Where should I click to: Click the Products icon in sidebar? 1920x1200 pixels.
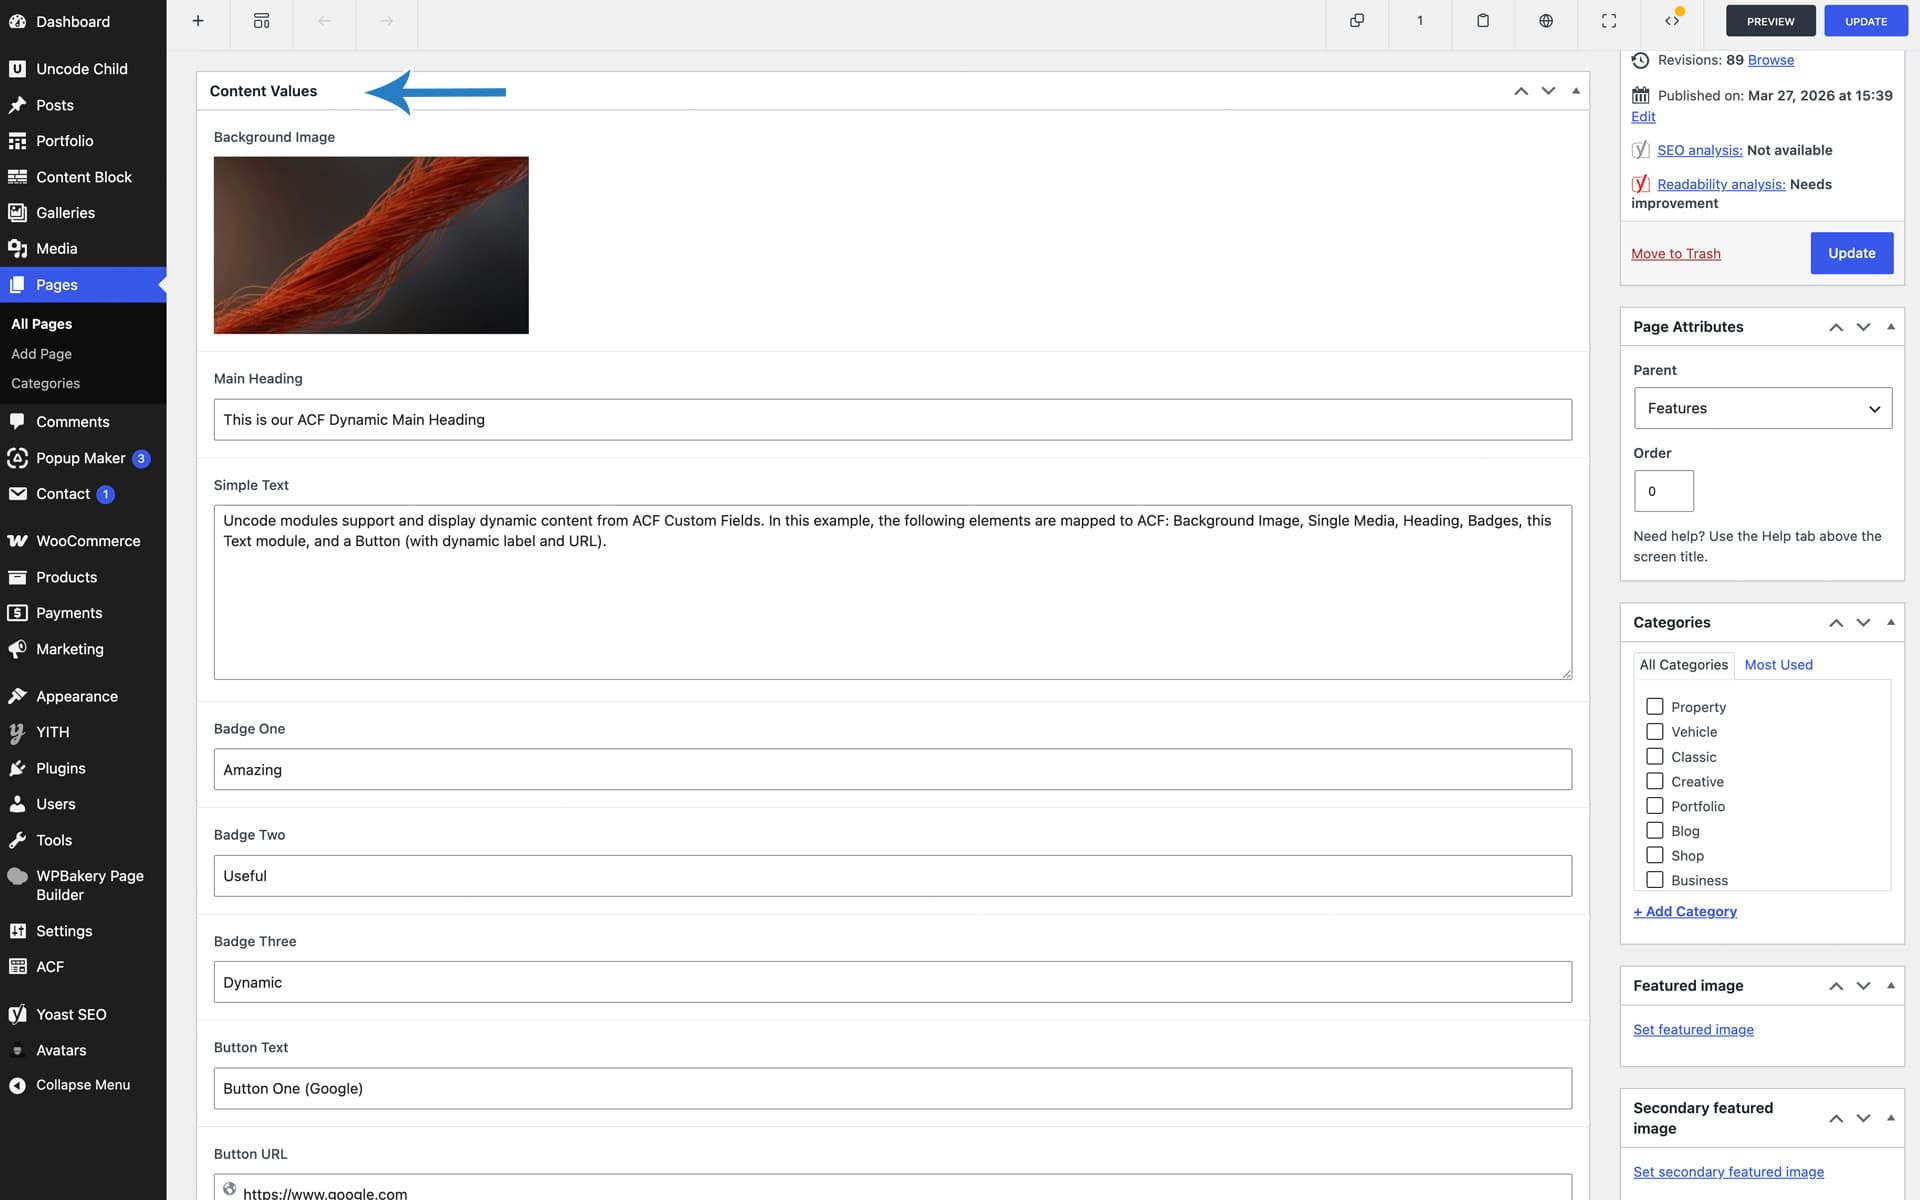(x=17, y=577)
